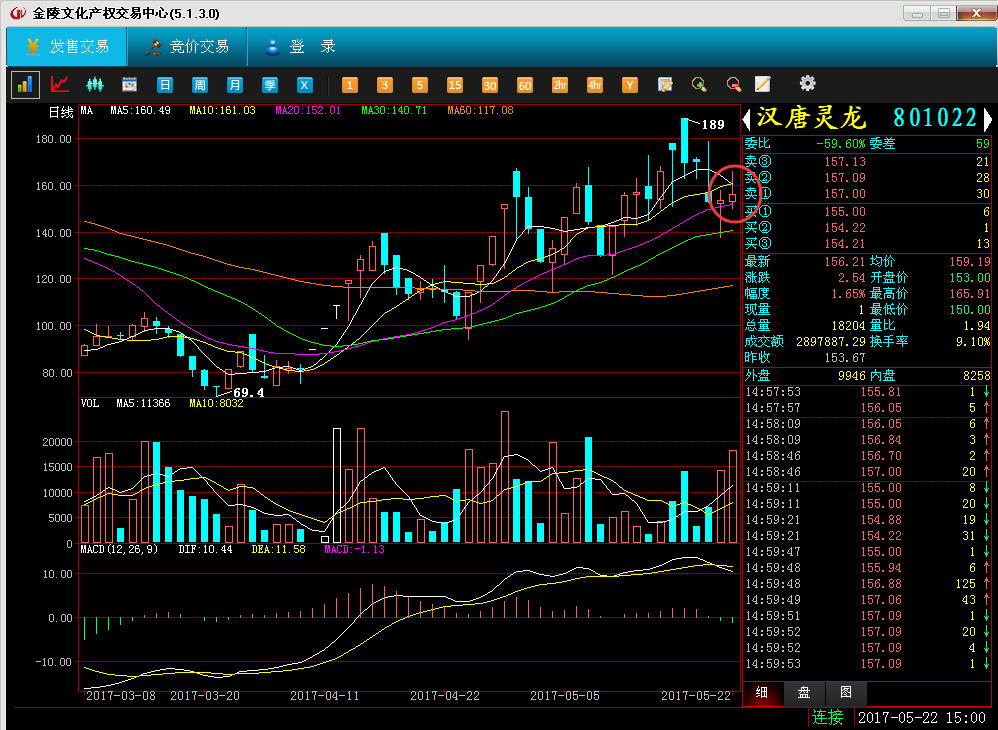Select the 15-minute chart button

click(x=454, y=85)
